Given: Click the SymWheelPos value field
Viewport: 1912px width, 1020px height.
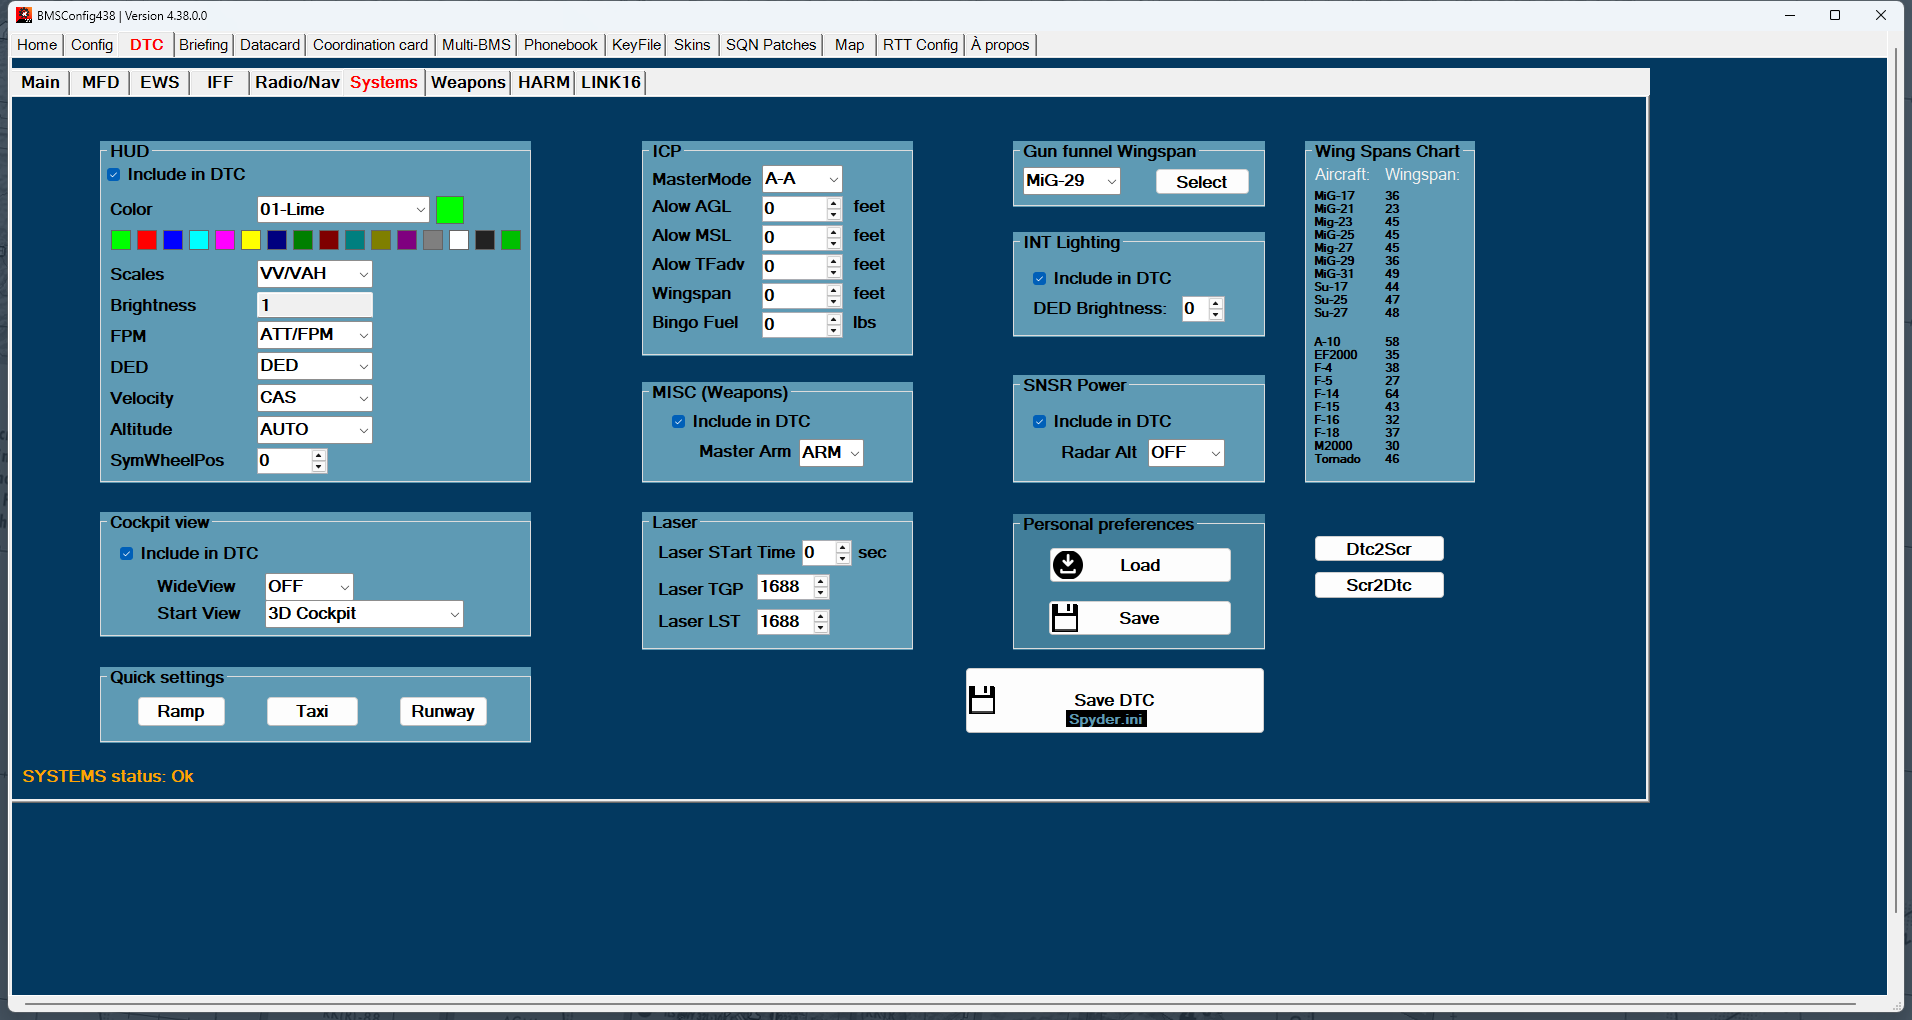Looking at the screenshot, I should [x=285, y=461].
